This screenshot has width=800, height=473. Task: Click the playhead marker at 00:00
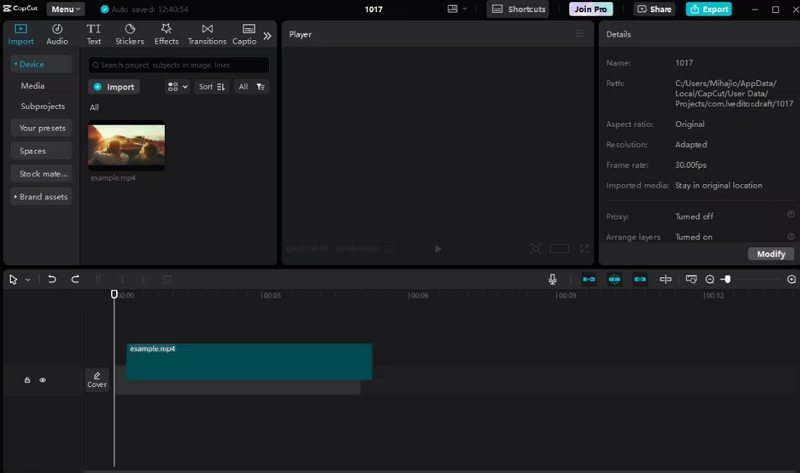(x=114, y=294)
